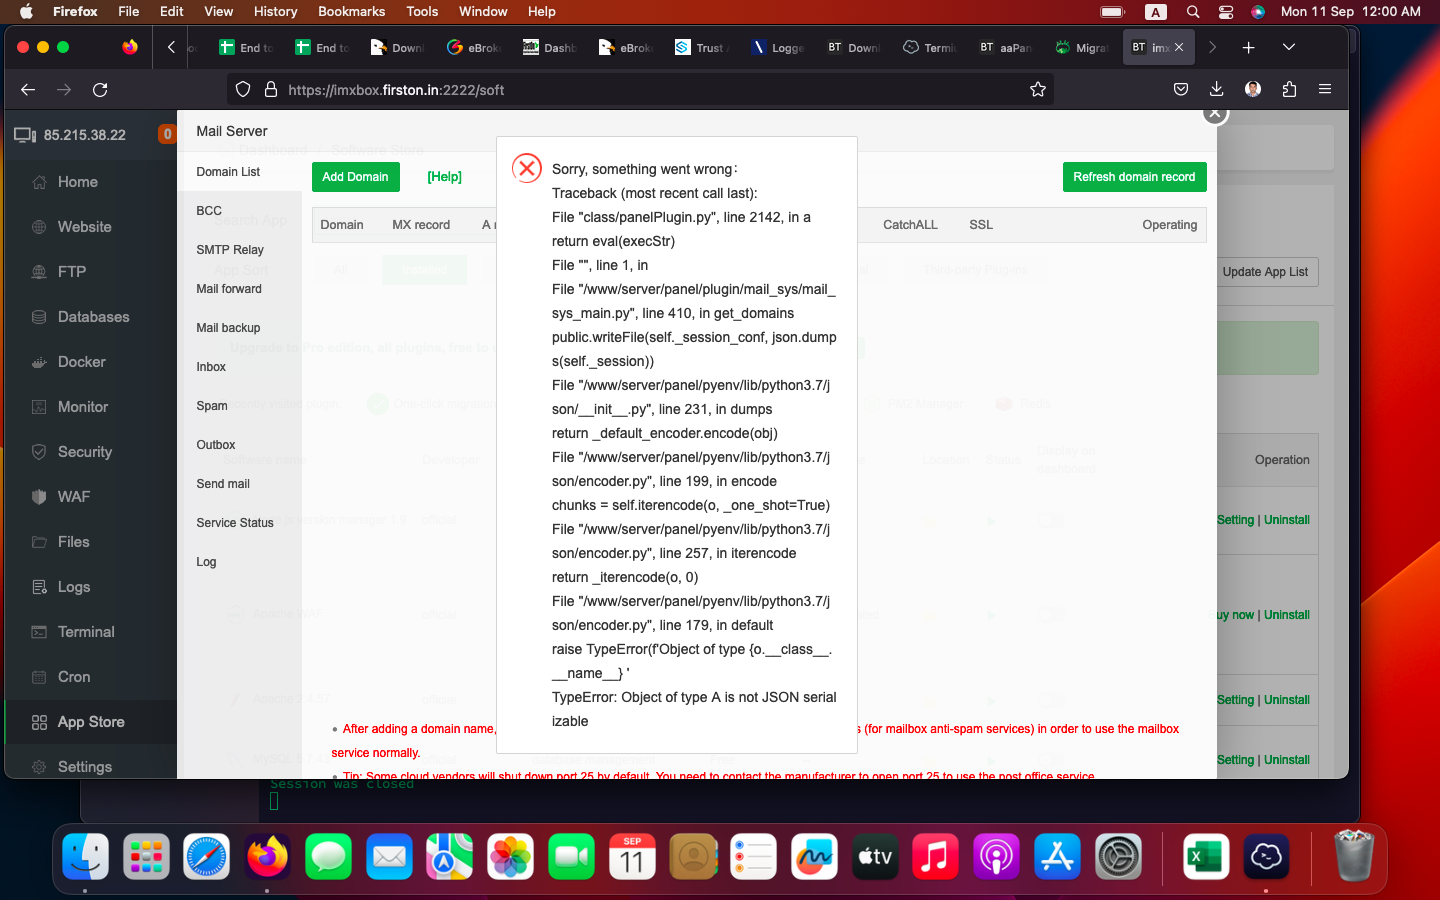This screenshot has width=1440, height=900.
Task: Open Docker in the panel sidebar
Action: 82,362
